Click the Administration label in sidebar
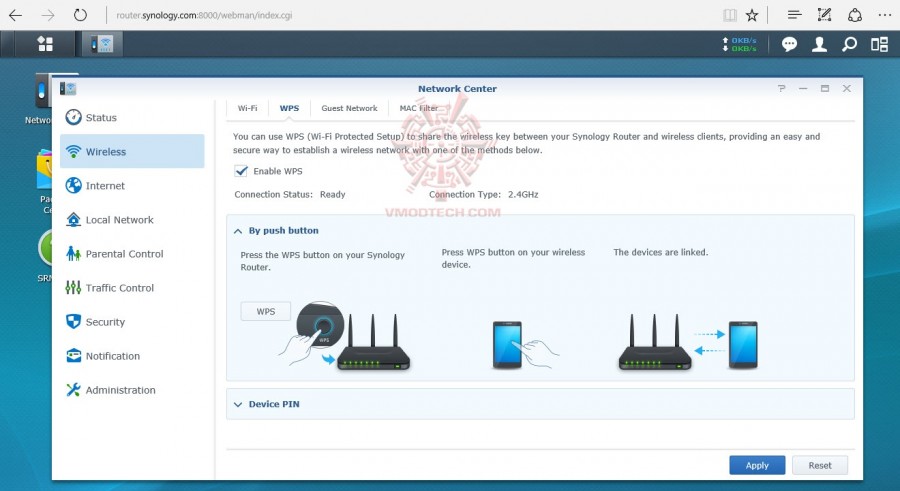Image resolution: width=900 pixels, height=491 pixels. click(121, 390)
